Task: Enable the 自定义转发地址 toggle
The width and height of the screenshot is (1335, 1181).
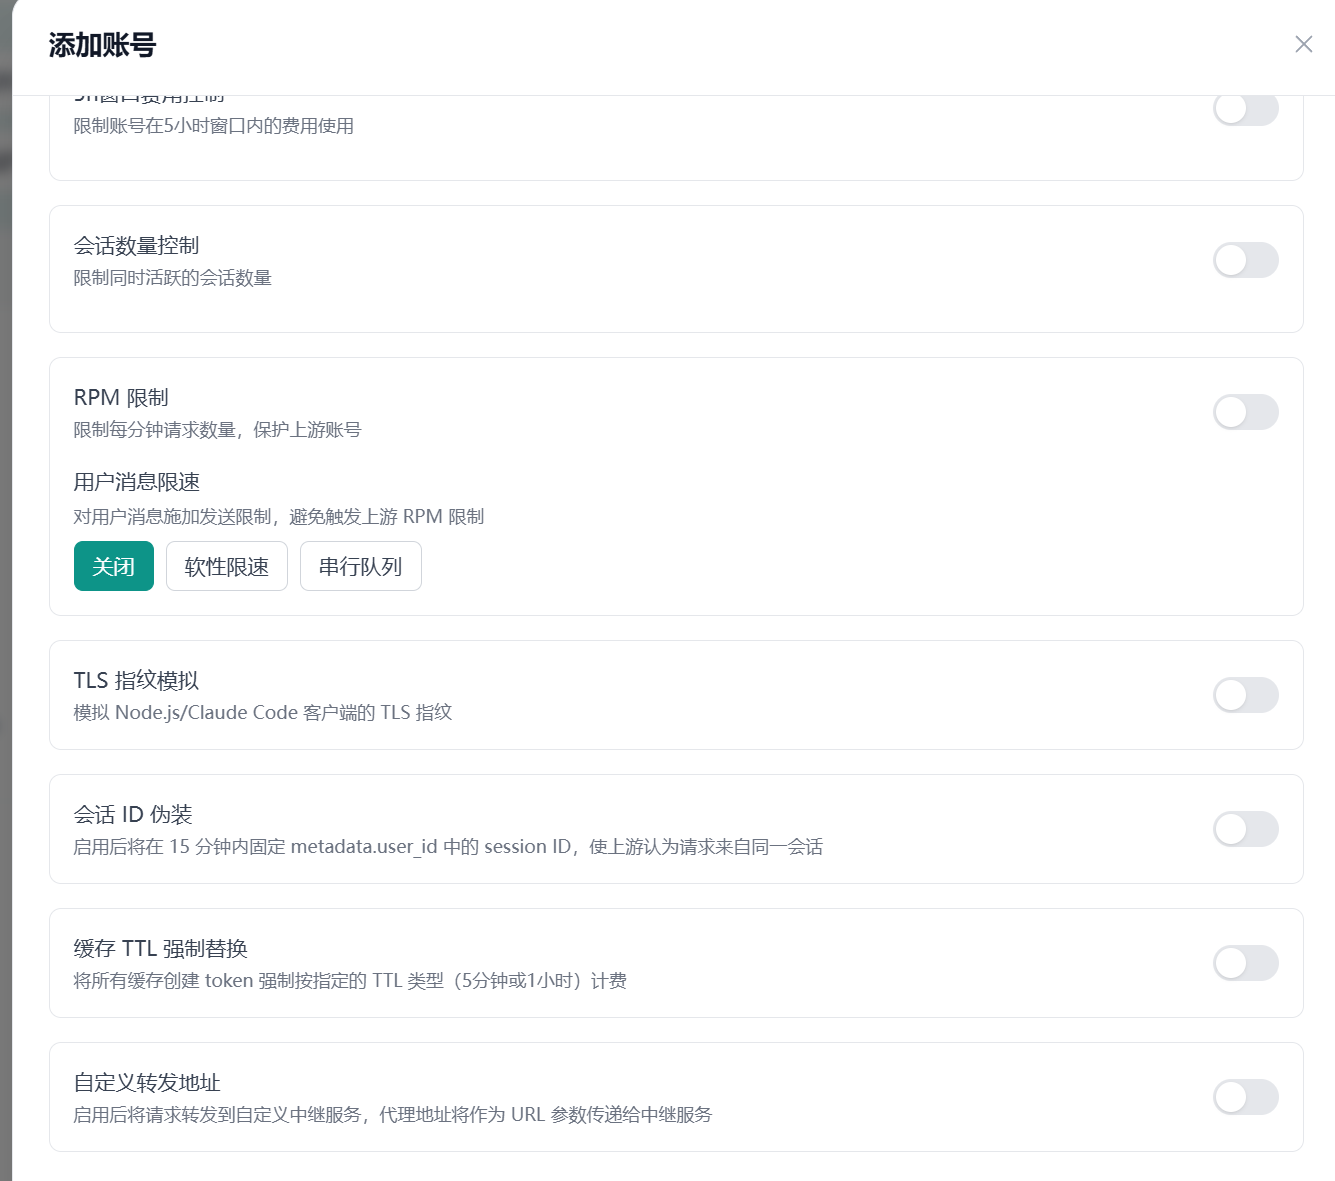Action: coord(1245,1097)
